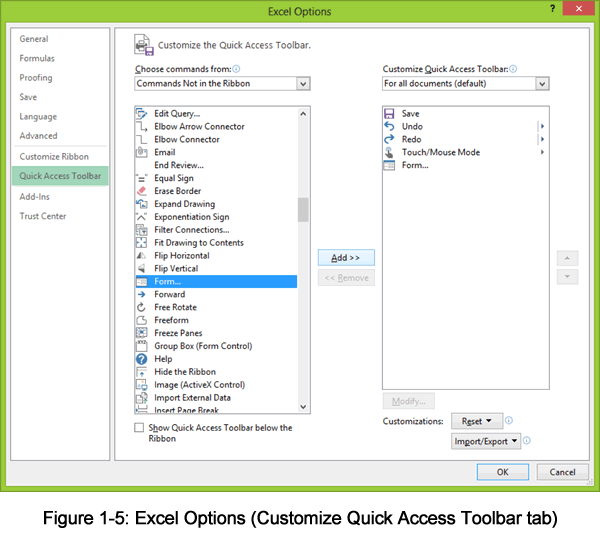This screenshot has width=600, height=542.
Task: Open the For all documents dropdown
Action: (x=465, y=84)
